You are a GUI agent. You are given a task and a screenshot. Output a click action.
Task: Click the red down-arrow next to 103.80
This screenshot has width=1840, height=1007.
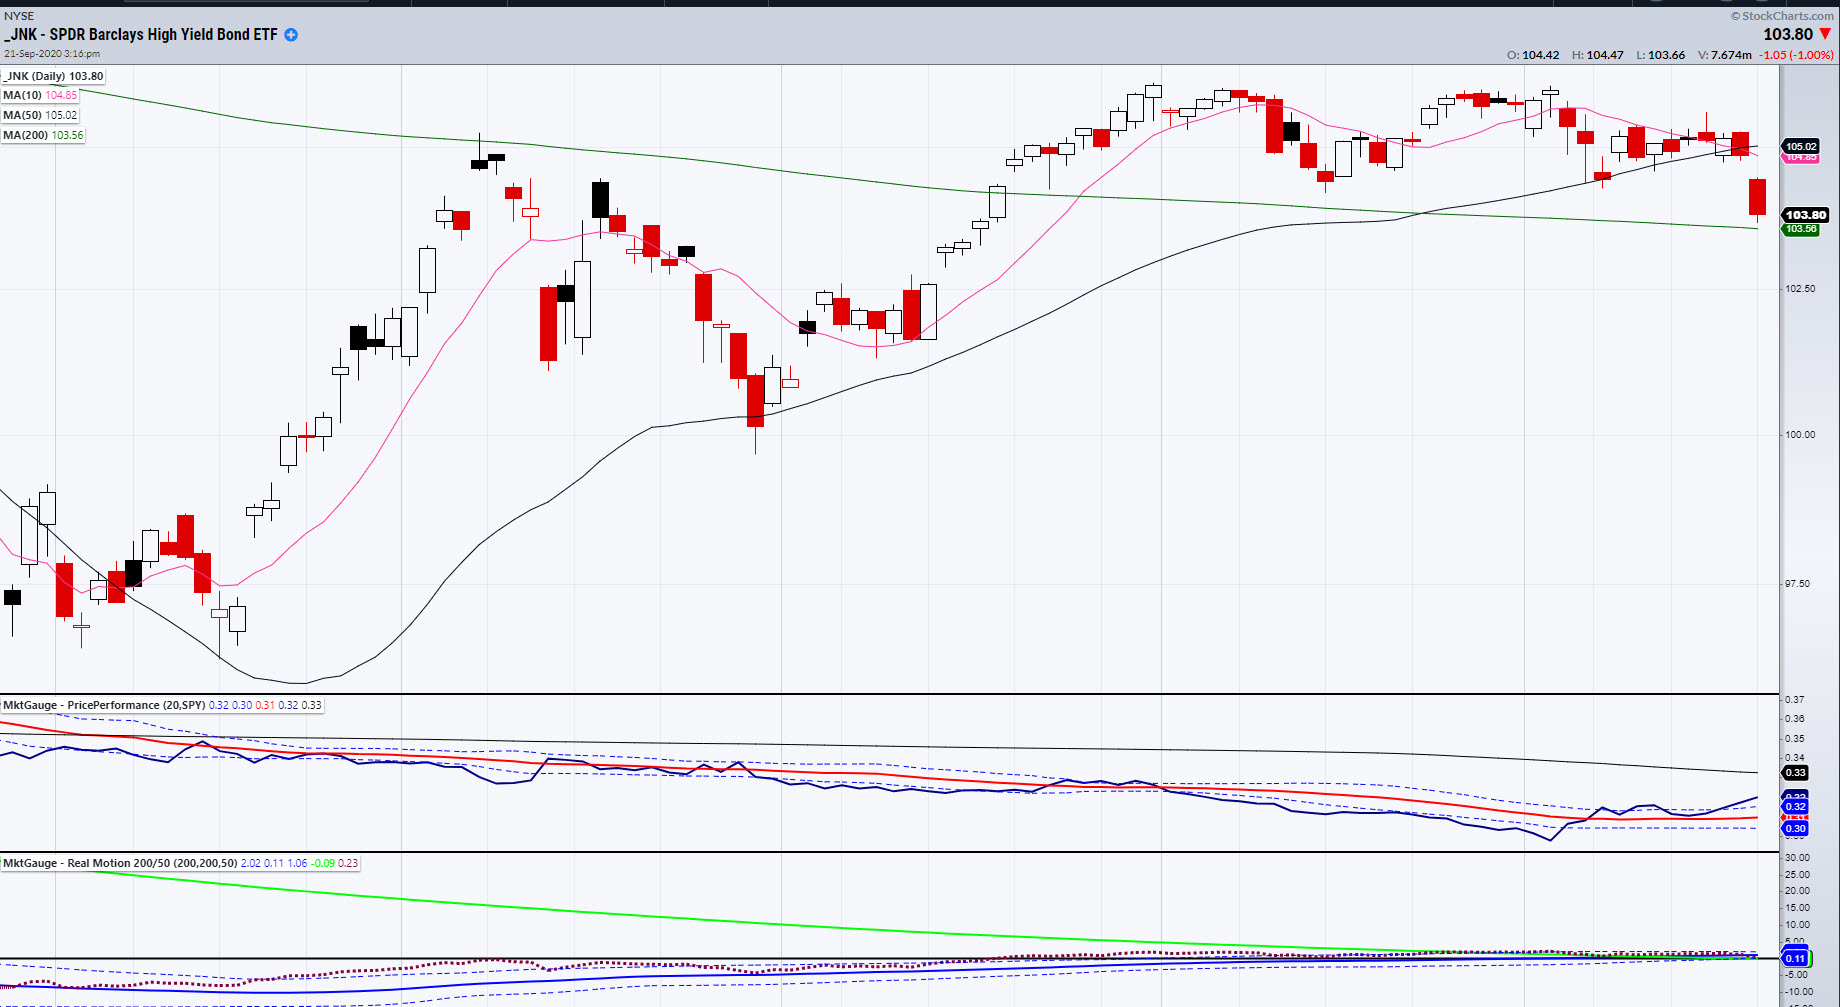[1825, 34]
